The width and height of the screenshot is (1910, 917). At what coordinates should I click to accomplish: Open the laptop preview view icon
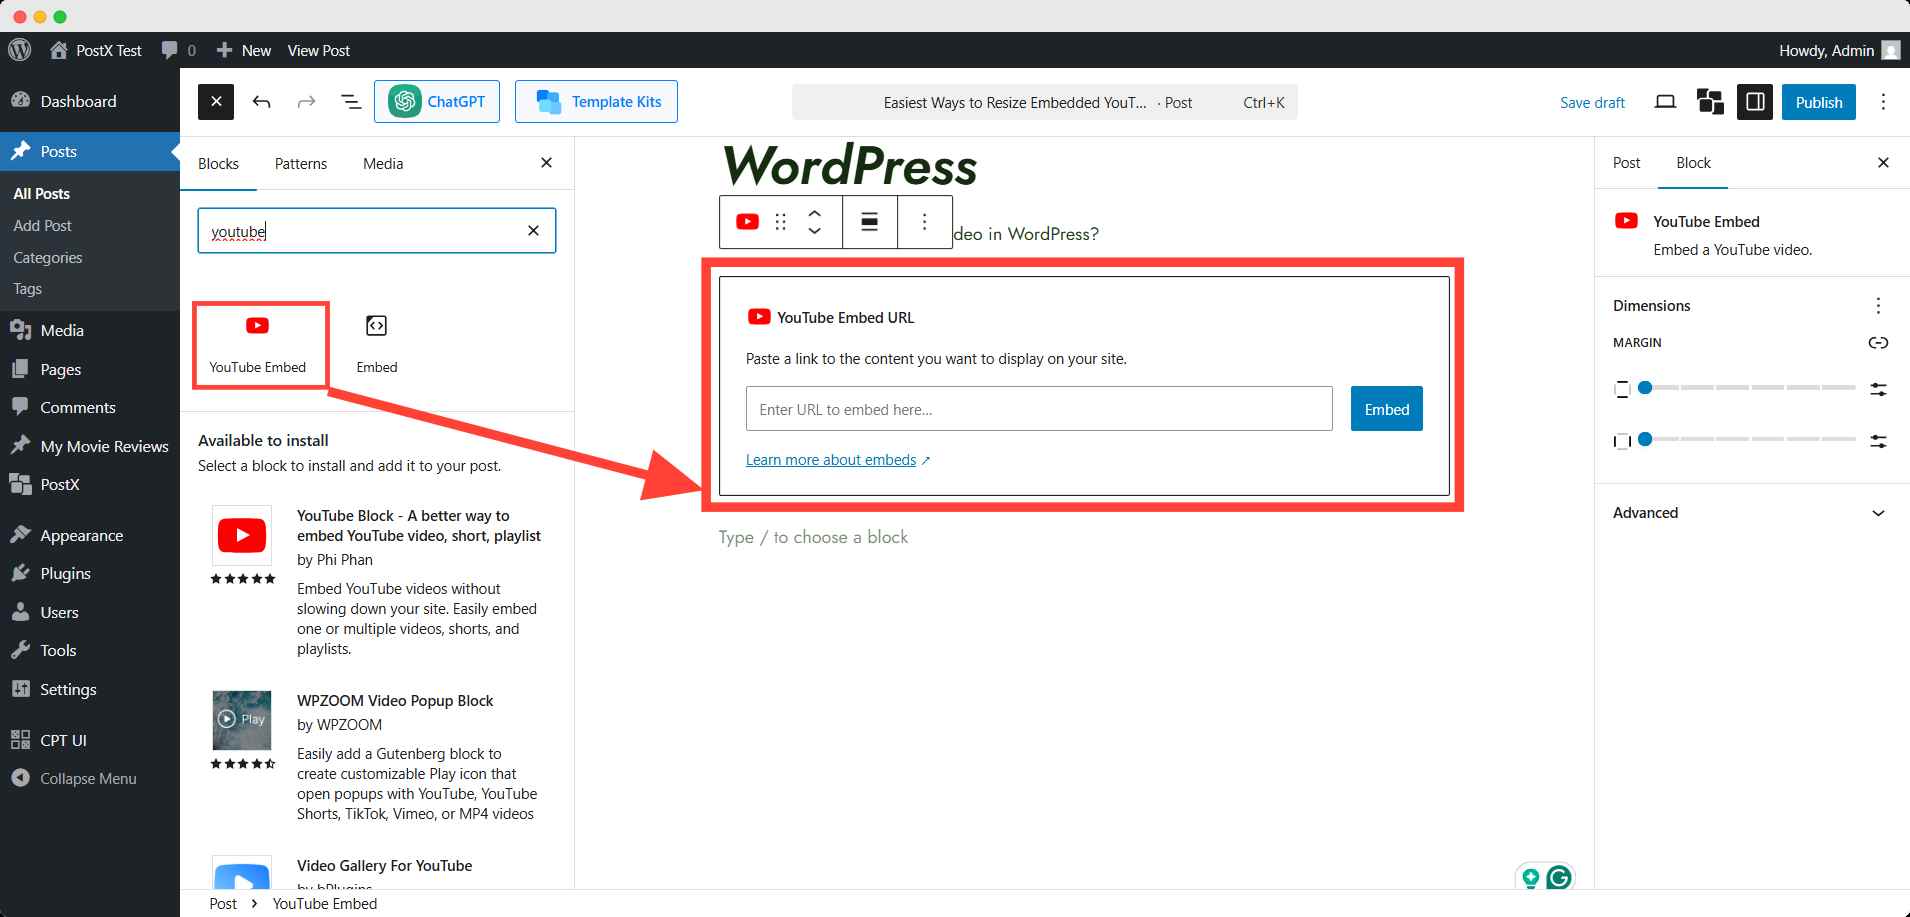coord(1665,102)
